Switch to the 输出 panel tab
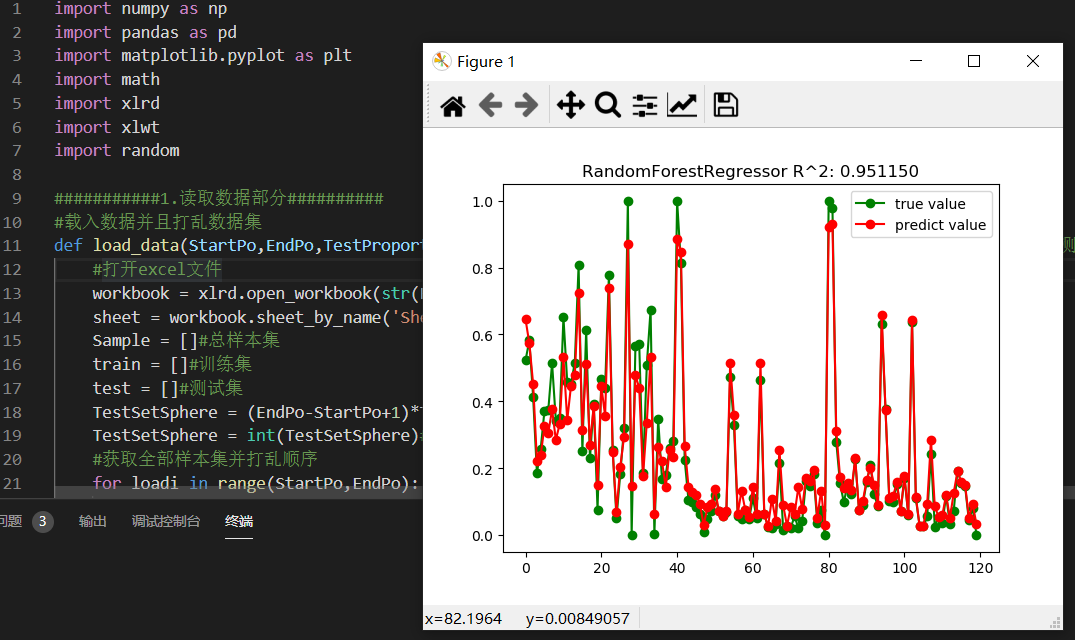The image size is (1075, 640). click(x=92, y=520)
